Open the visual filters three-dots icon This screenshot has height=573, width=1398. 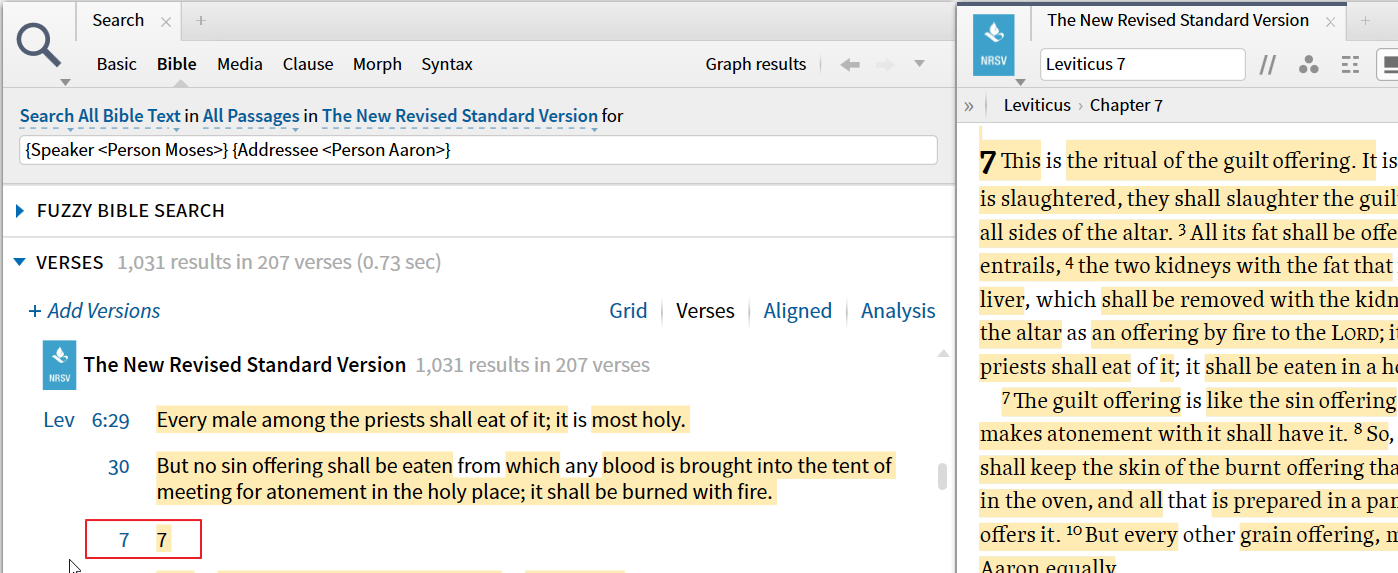click(x=1308, y=65)
